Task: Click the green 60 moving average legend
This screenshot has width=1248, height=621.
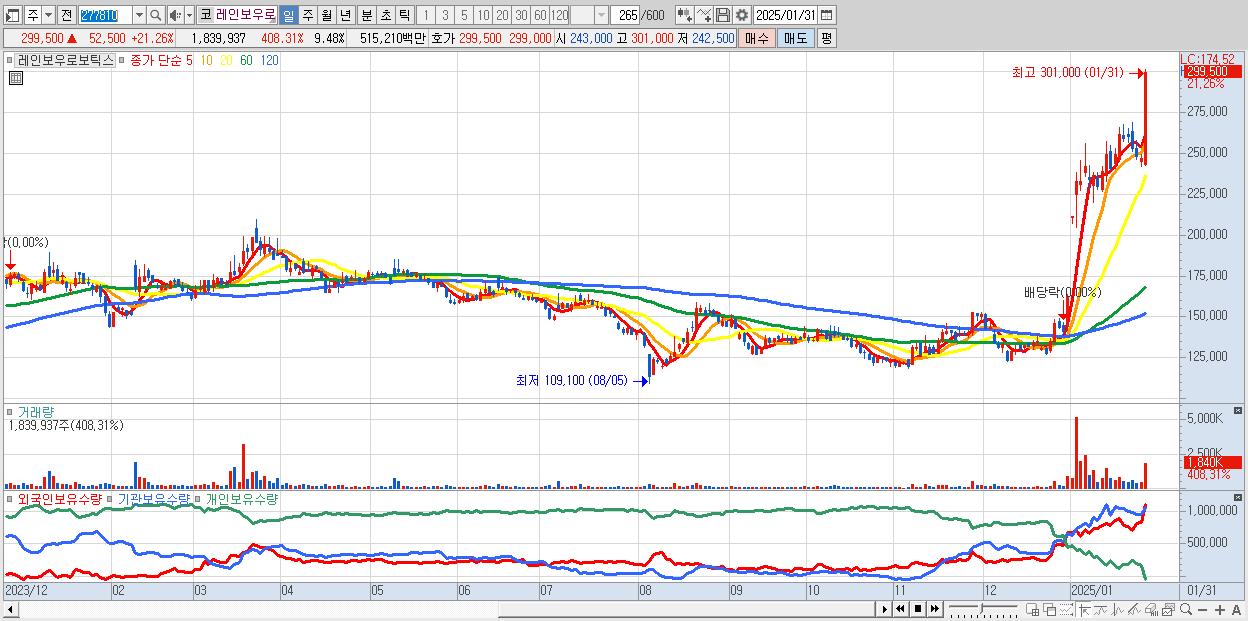Action: coord(246,60)
